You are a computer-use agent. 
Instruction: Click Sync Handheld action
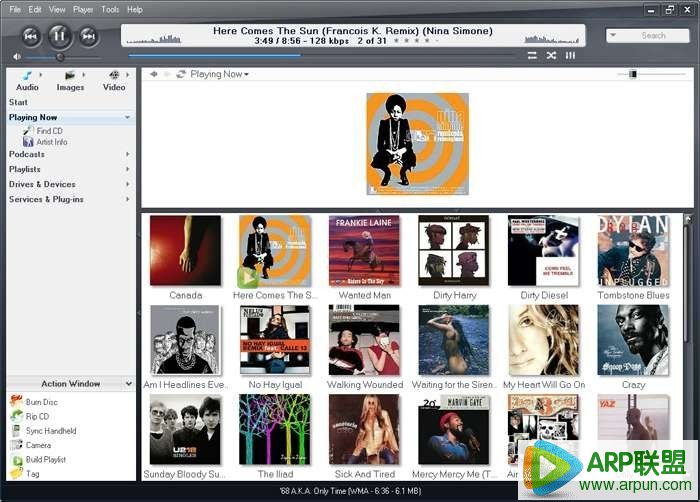click(43, 431)
